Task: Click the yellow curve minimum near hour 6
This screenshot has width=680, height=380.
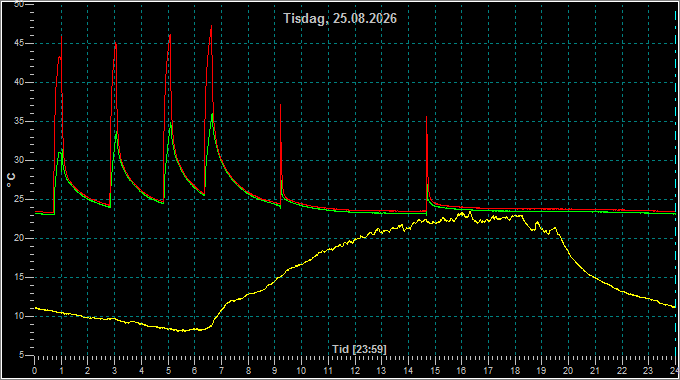Action: pyautogui.click(x=184, y=331)
